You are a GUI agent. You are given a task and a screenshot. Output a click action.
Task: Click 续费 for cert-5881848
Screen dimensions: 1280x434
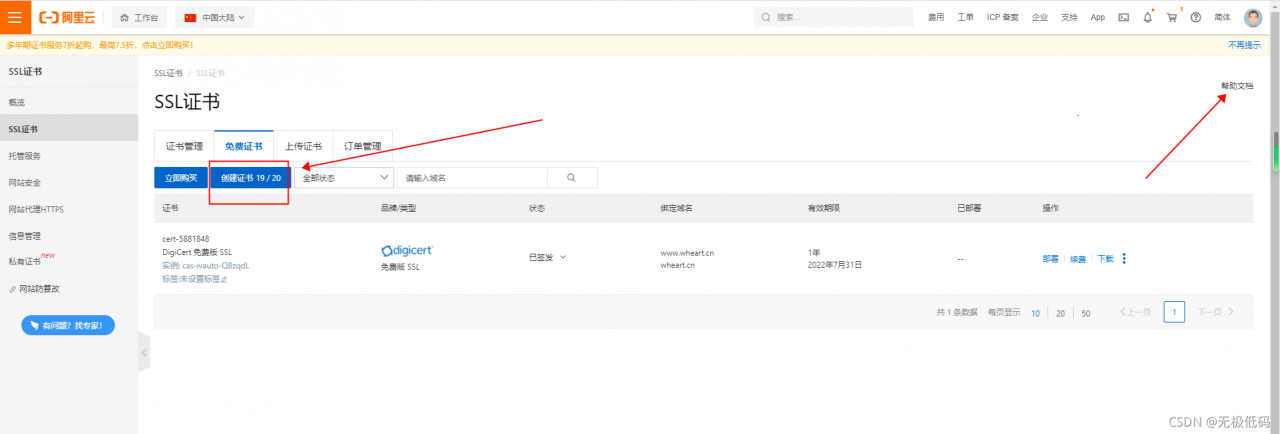coord(1078,258)
